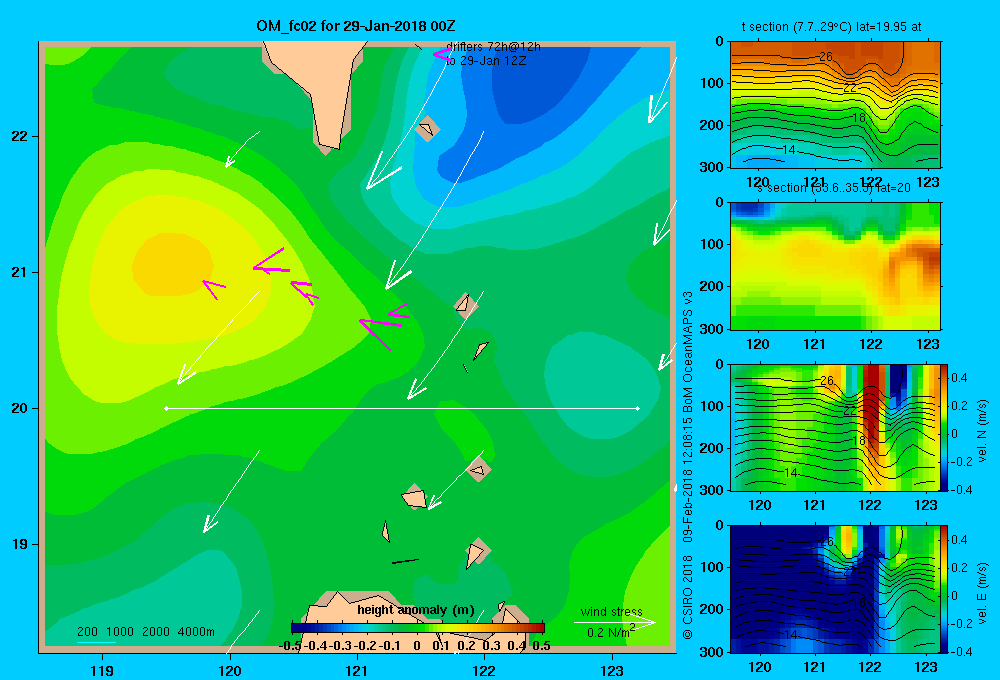The width and height of the screenshot is (1000, 680).
Task: Click longitude label 119 under main map
Action: tap(102, 670)
